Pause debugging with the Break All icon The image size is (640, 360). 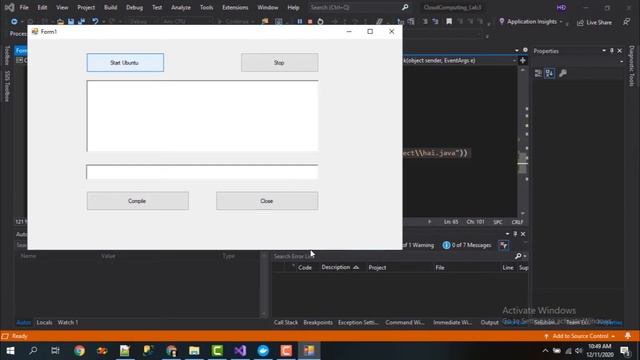(300, 21)
